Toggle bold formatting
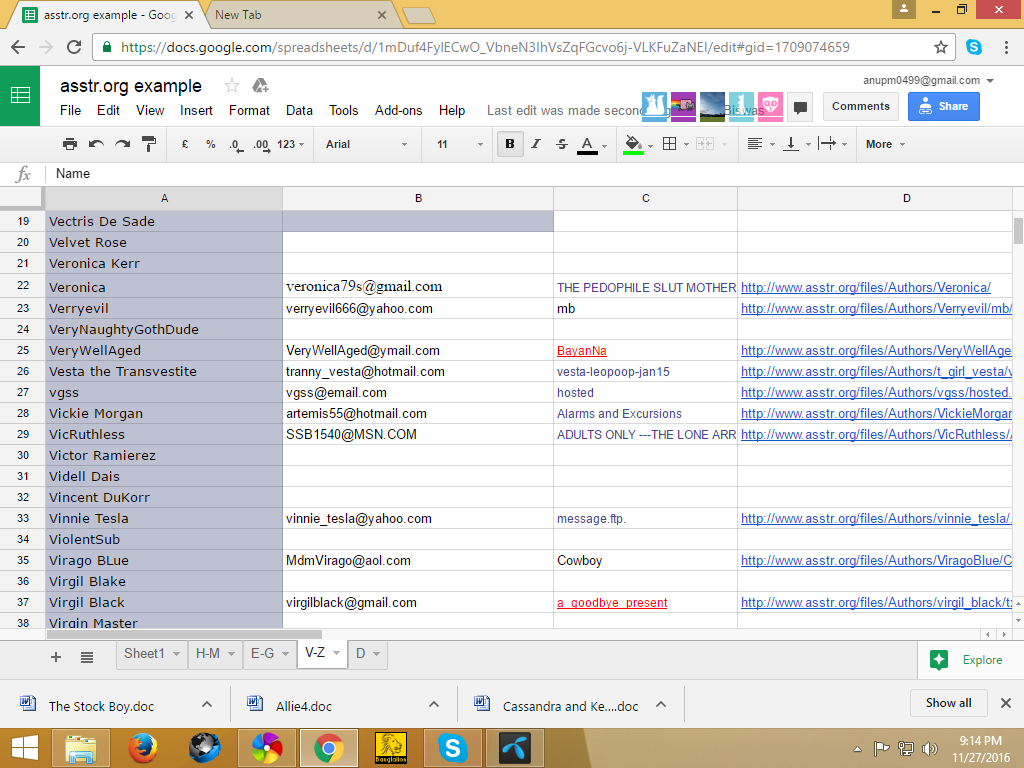Viewport: 1024px width, 768px height. pyautogui.click(x=510, y=144)
